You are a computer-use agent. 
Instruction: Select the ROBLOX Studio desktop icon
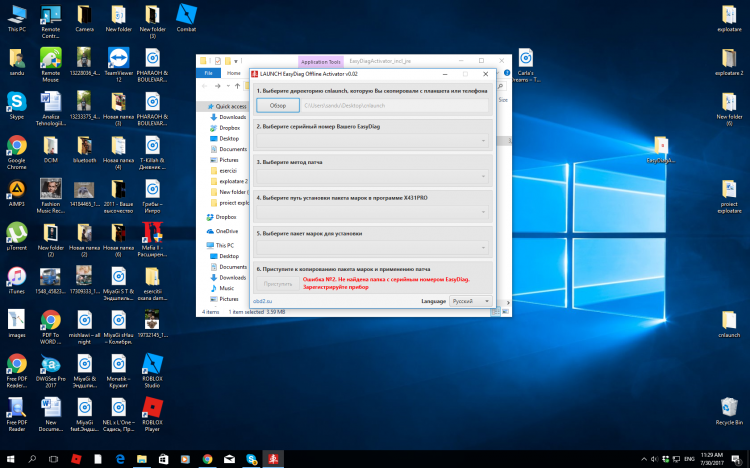click(x=152, y=364)
